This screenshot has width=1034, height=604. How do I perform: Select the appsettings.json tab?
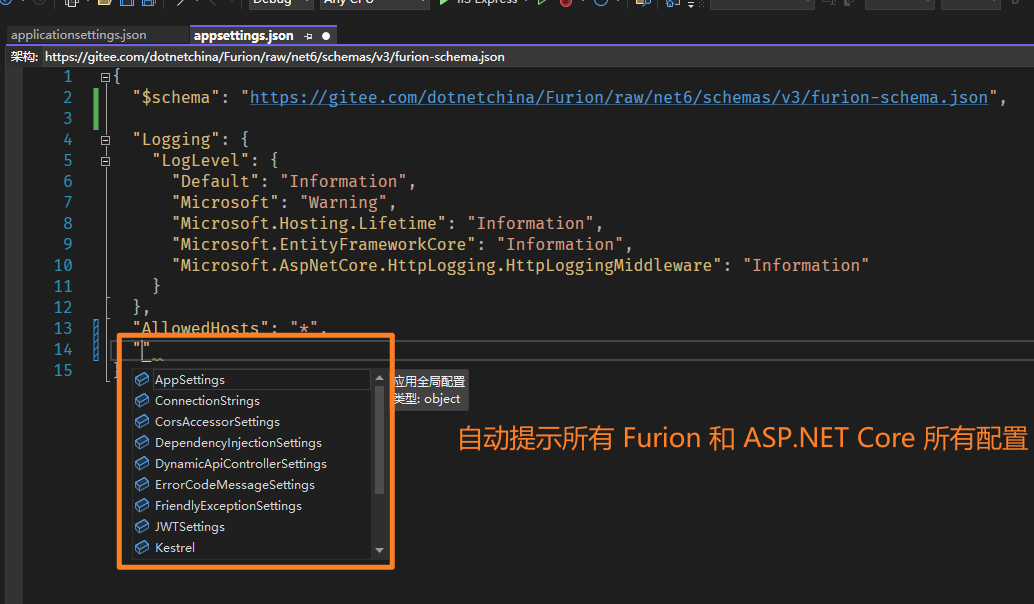click(243, 36)
